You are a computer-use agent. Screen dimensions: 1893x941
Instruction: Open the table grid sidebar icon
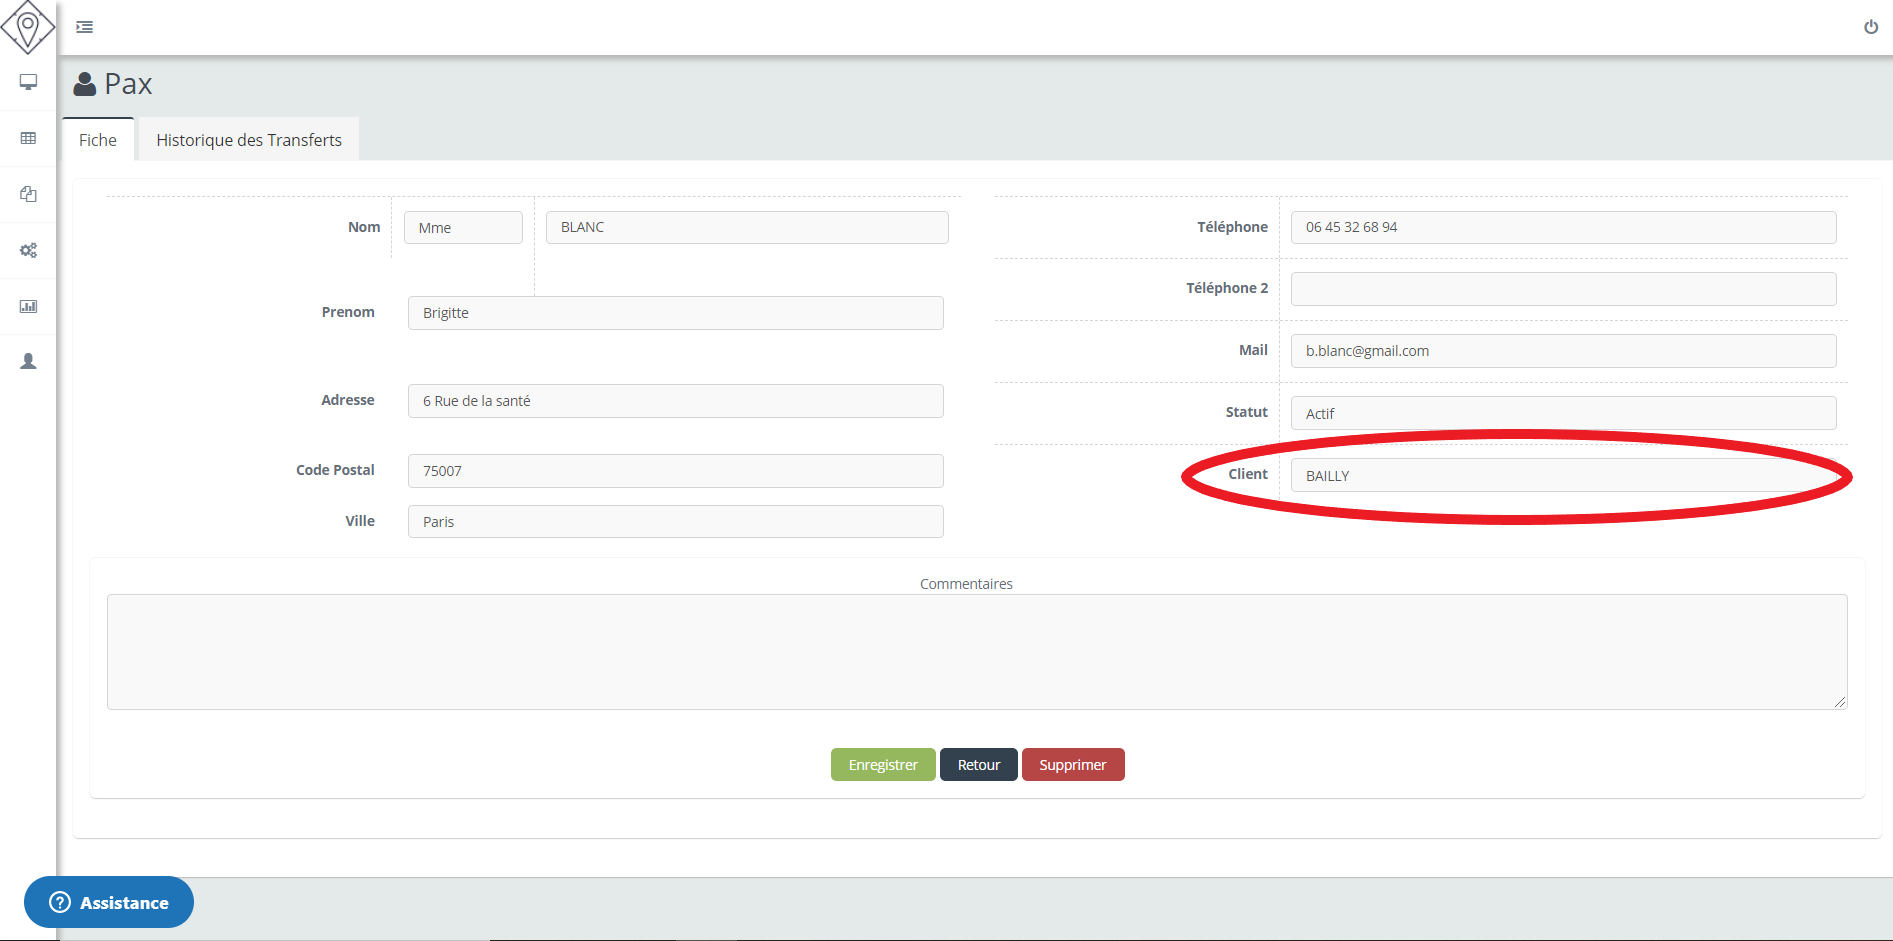[x=28, y=138]
